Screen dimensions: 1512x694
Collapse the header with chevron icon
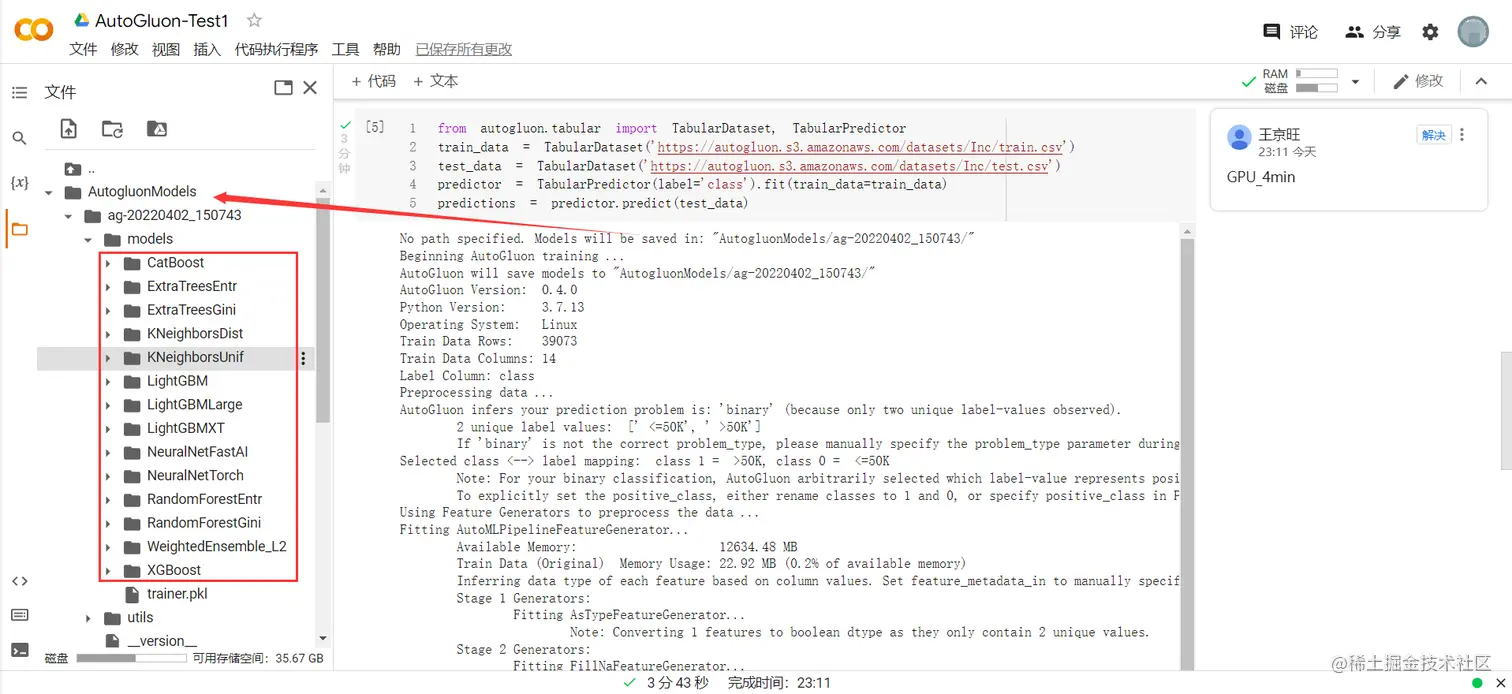[1481, 82]
